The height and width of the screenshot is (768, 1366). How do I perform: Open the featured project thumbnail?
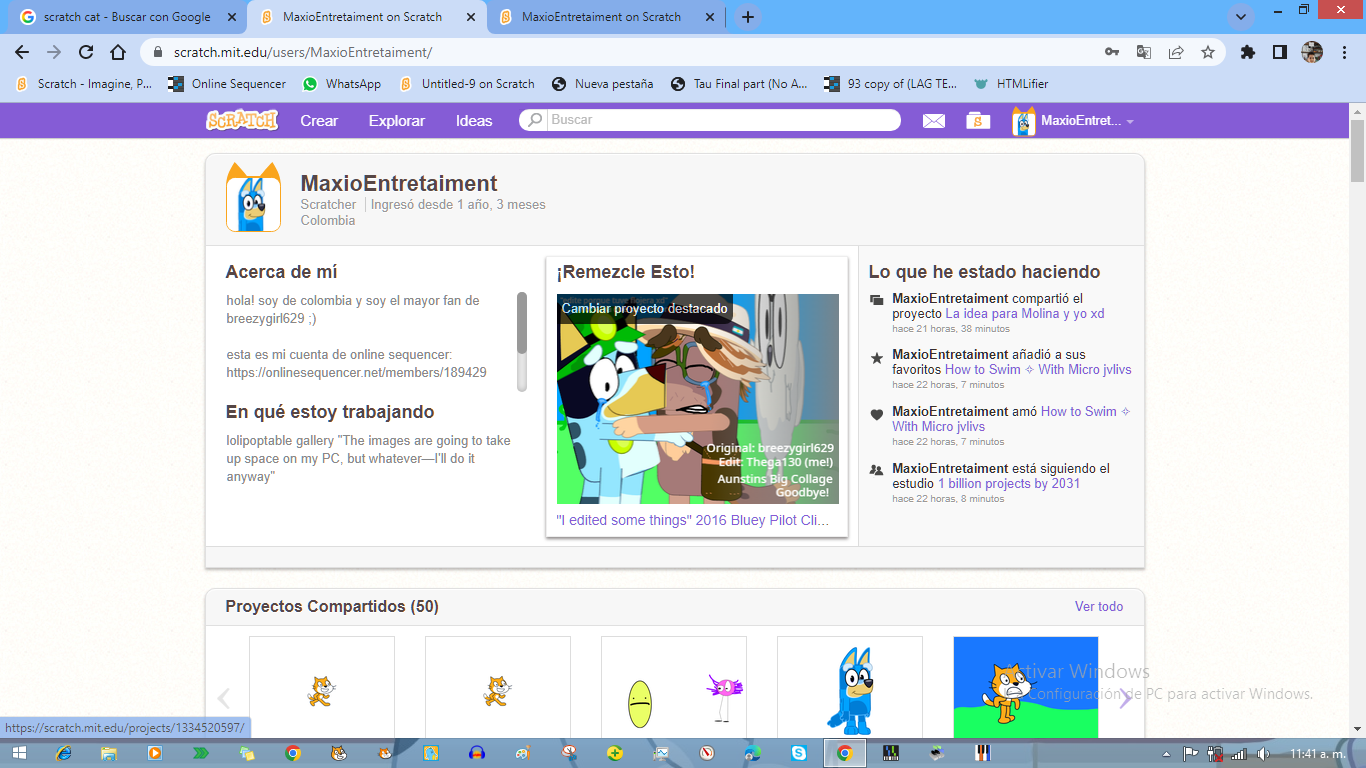pyautogui.click(x=698, y=399)
